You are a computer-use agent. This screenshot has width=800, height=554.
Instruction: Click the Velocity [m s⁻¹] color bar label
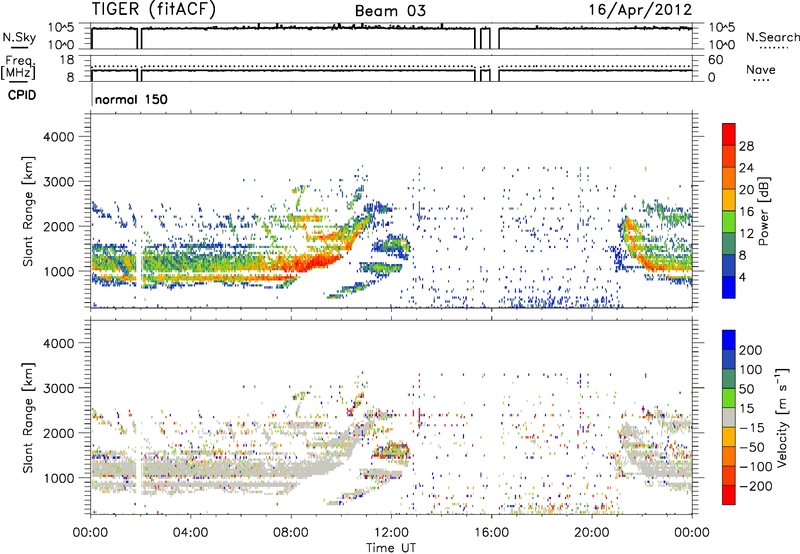(x=782, y=417)
